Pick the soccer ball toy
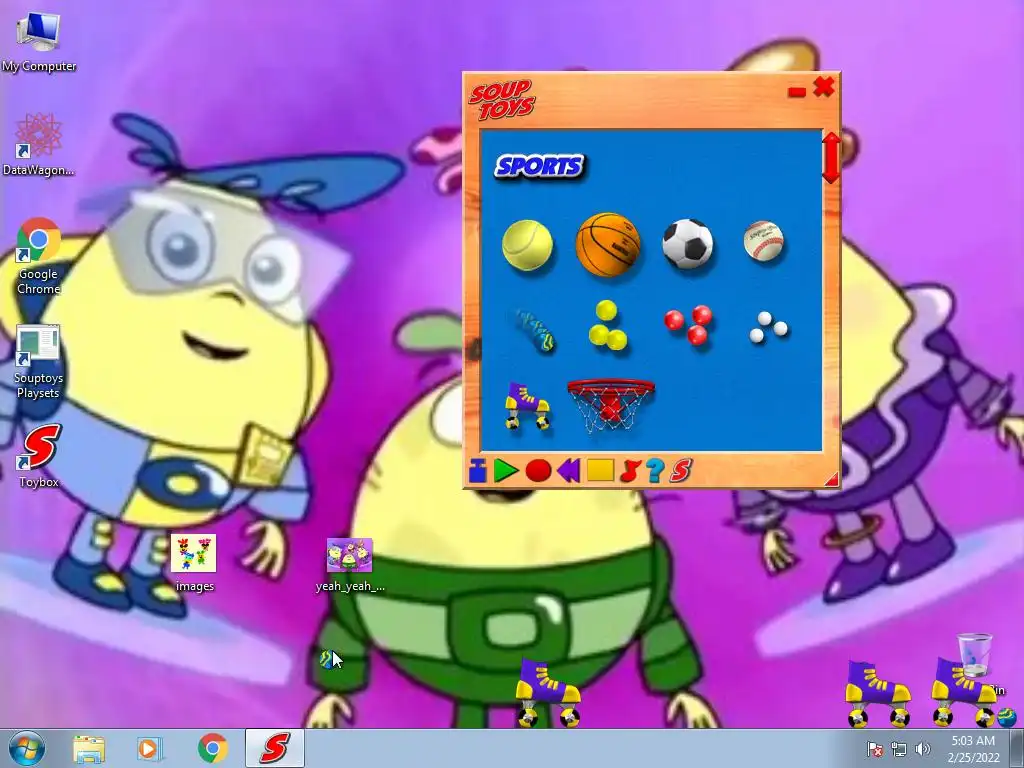The width and height of the screenshot is (1024, 768). tap(688, 244)
